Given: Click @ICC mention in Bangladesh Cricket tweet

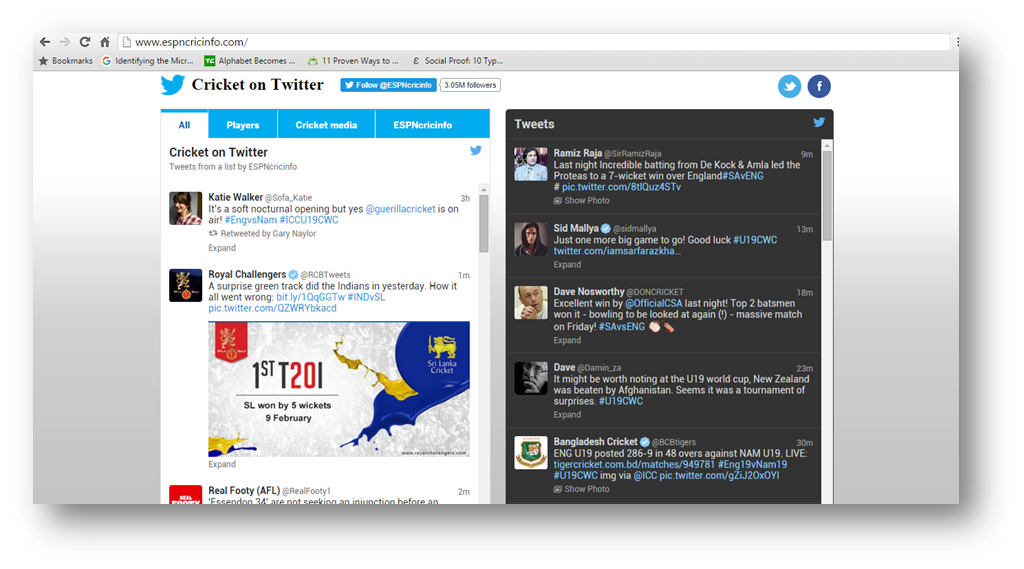Looking at the screenshot, I should 645,476.
